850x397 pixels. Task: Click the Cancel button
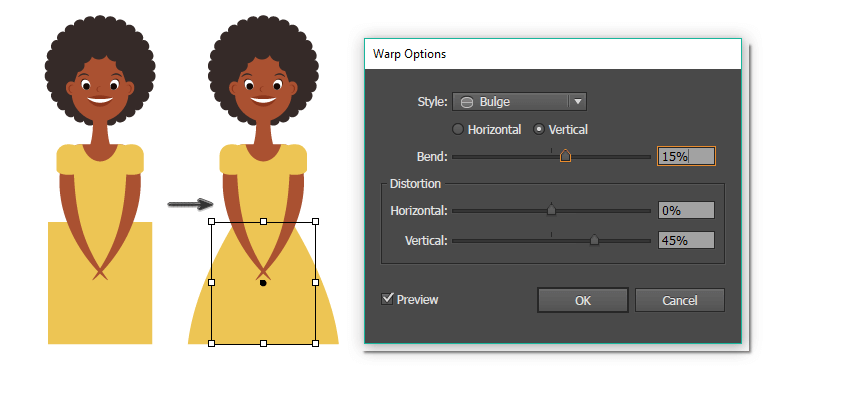click(680, 300)
